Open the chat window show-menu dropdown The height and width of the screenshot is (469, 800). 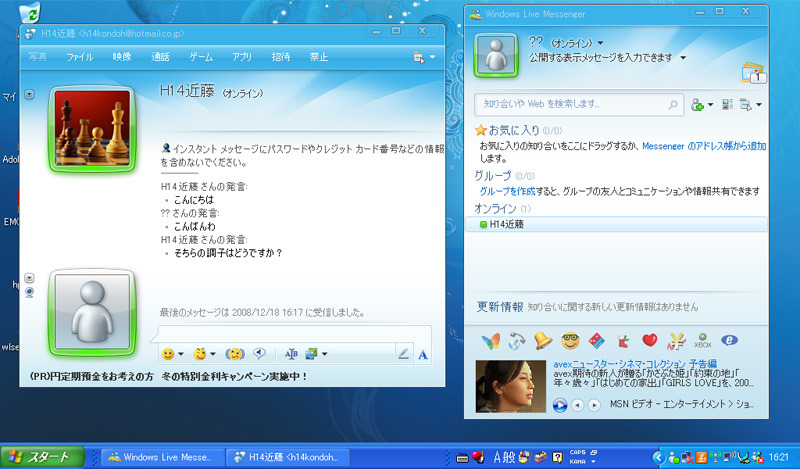click(432, 57)
